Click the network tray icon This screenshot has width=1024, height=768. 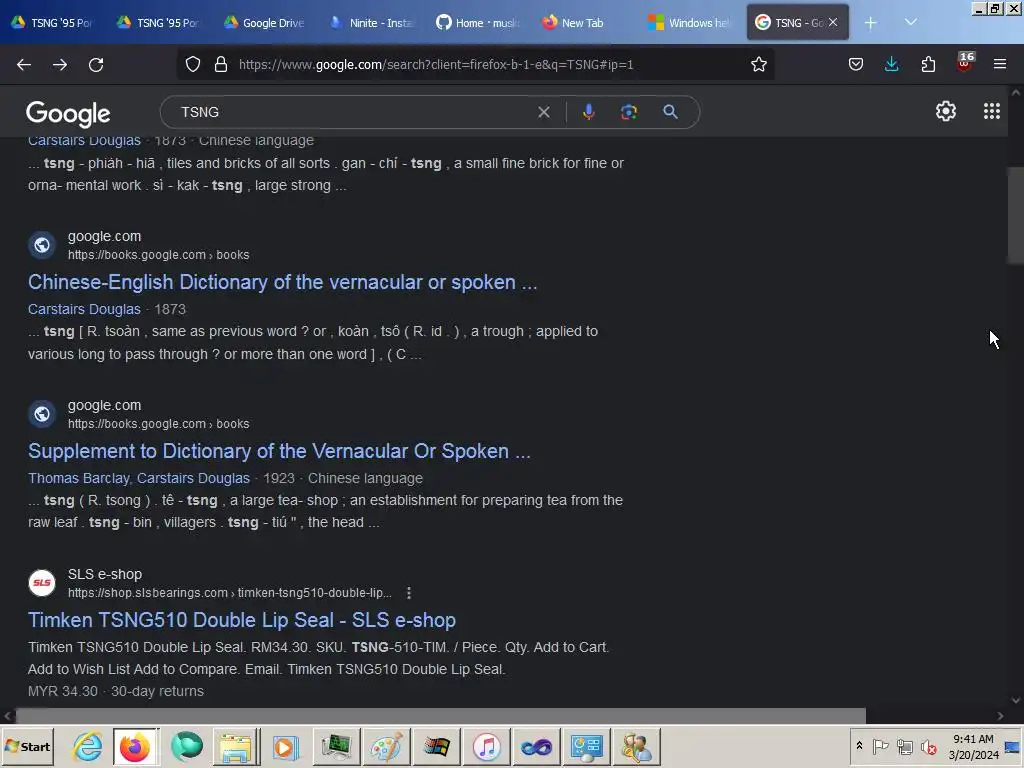click(x=904, y=746)
